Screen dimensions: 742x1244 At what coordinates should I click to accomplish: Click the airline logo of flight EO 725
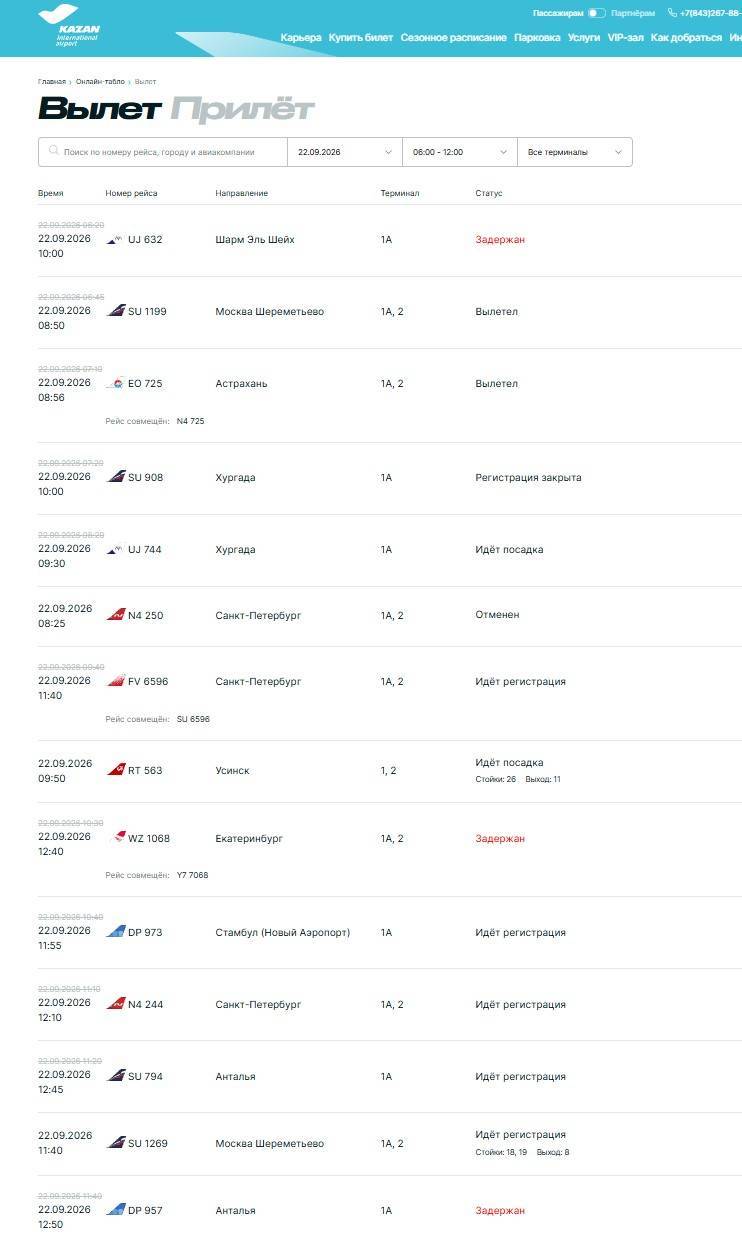116,383
